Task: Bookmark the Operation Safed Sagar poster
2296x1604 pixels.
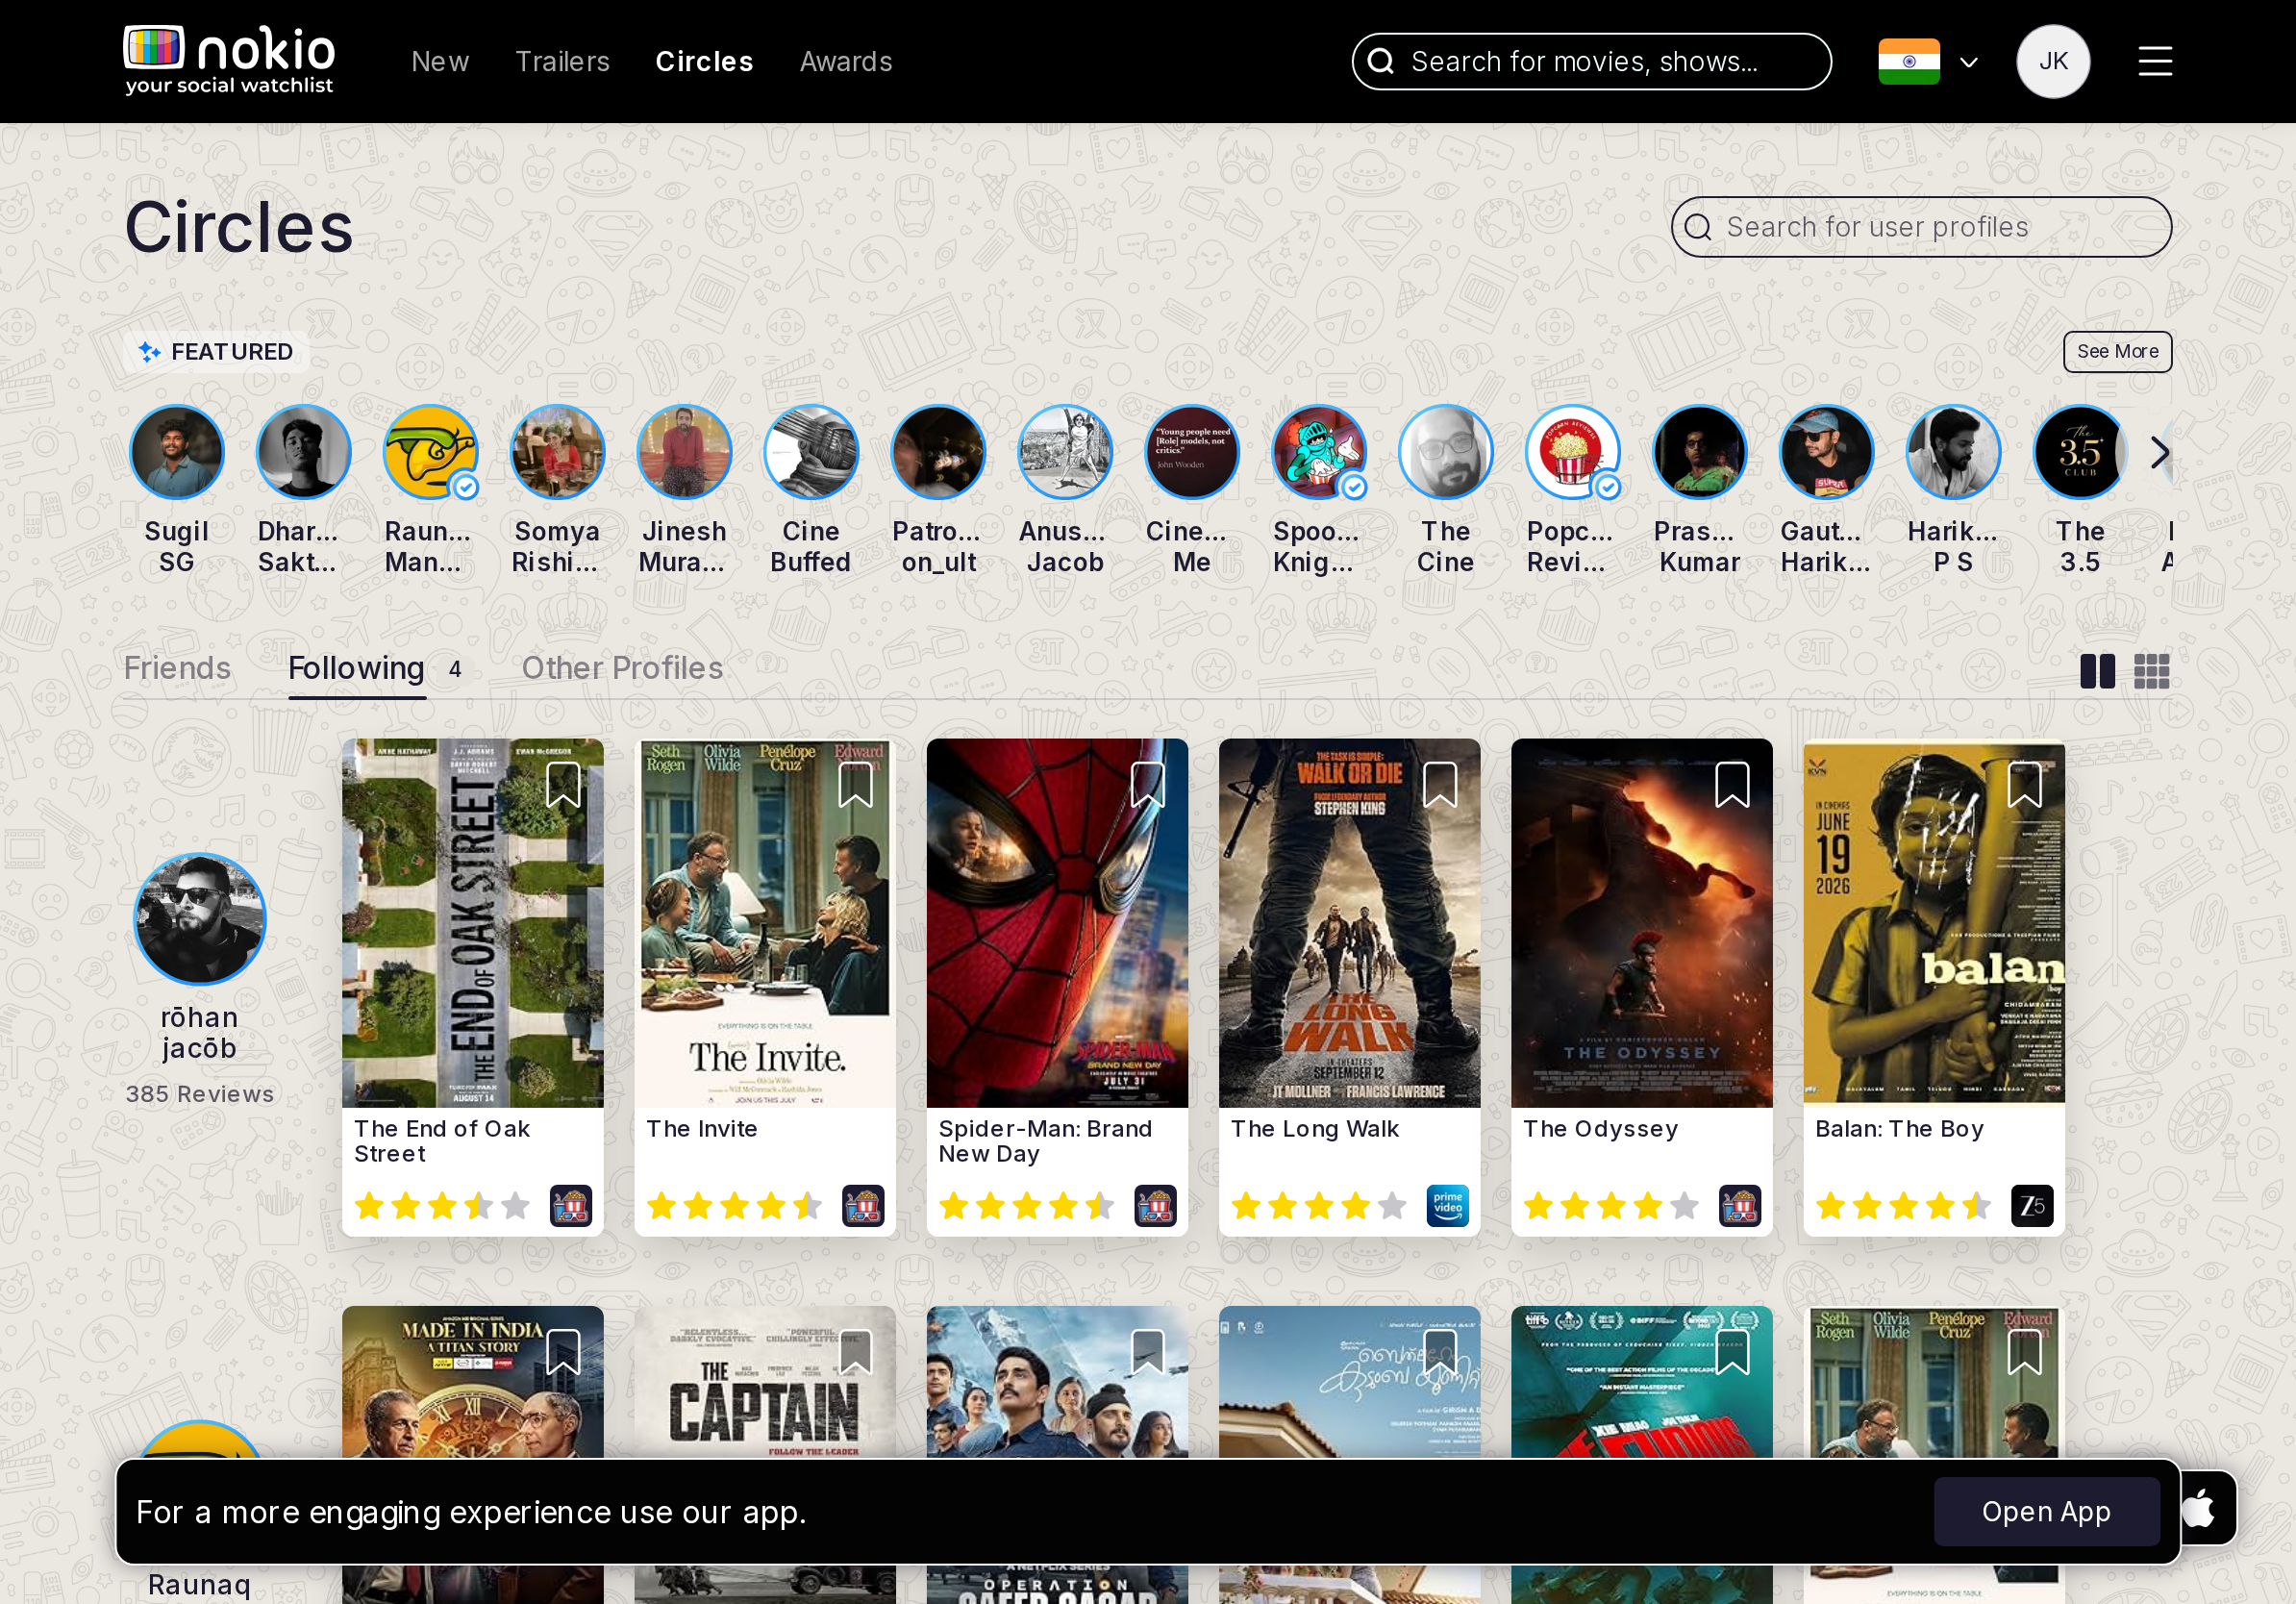Action: point(1147,1352)
